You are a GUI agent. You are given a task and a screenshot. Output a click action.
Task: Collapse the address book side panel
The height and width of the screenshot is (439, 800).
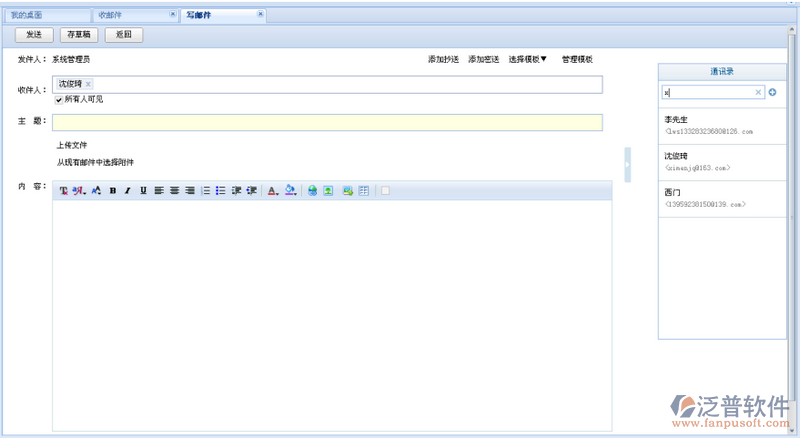coord(627,165)
